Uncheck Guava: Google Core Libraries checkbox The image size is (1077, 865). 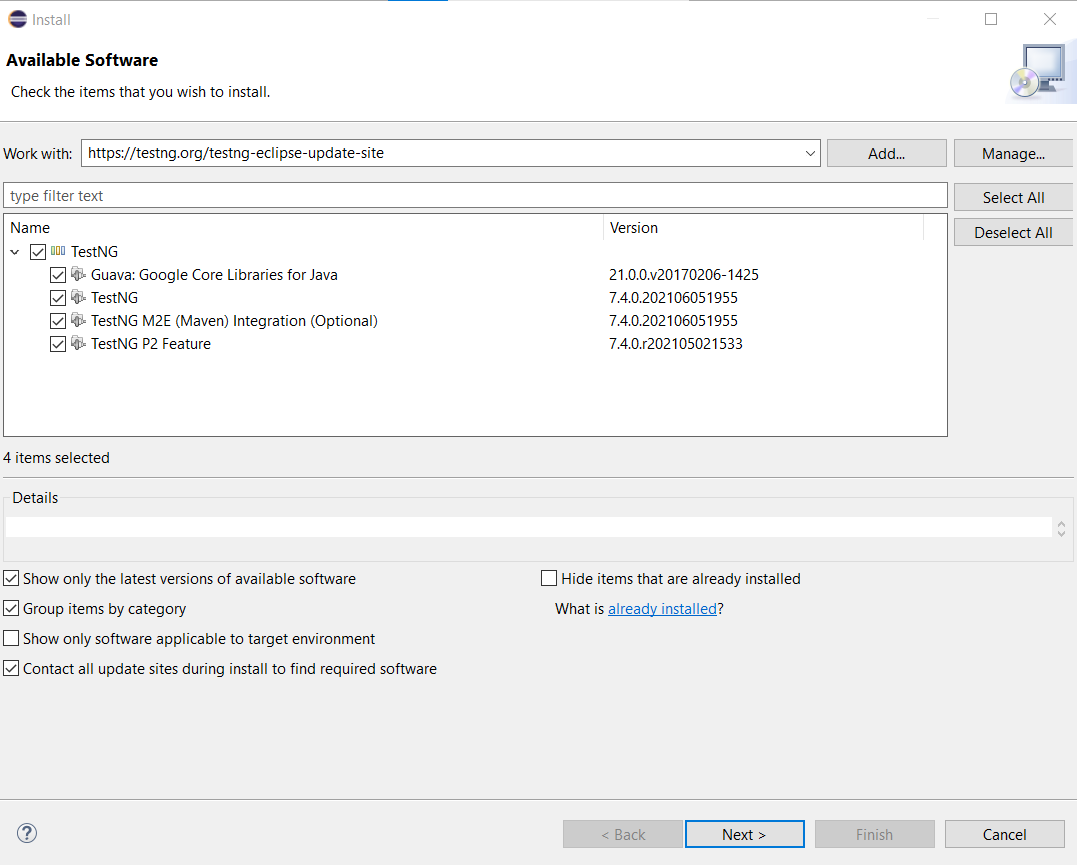click(58, 274)
